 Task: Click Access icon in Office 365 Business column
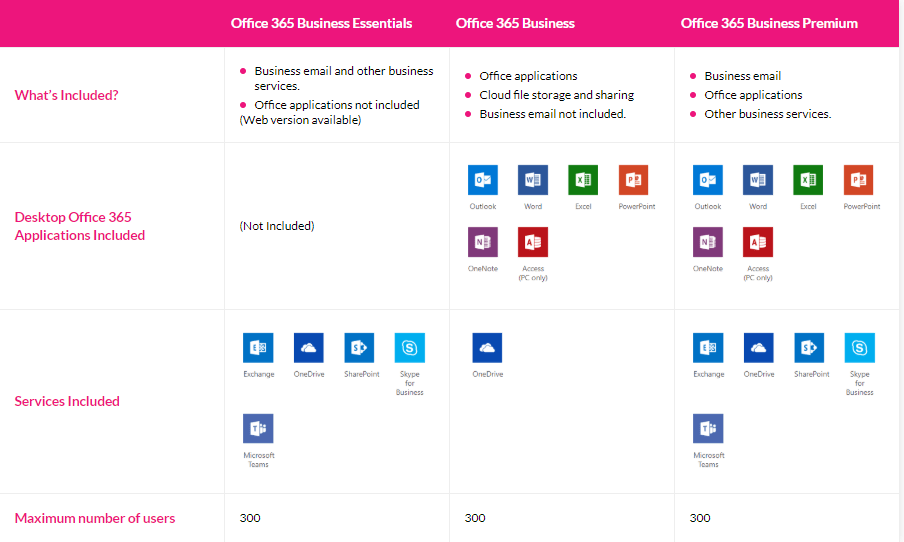533,242
